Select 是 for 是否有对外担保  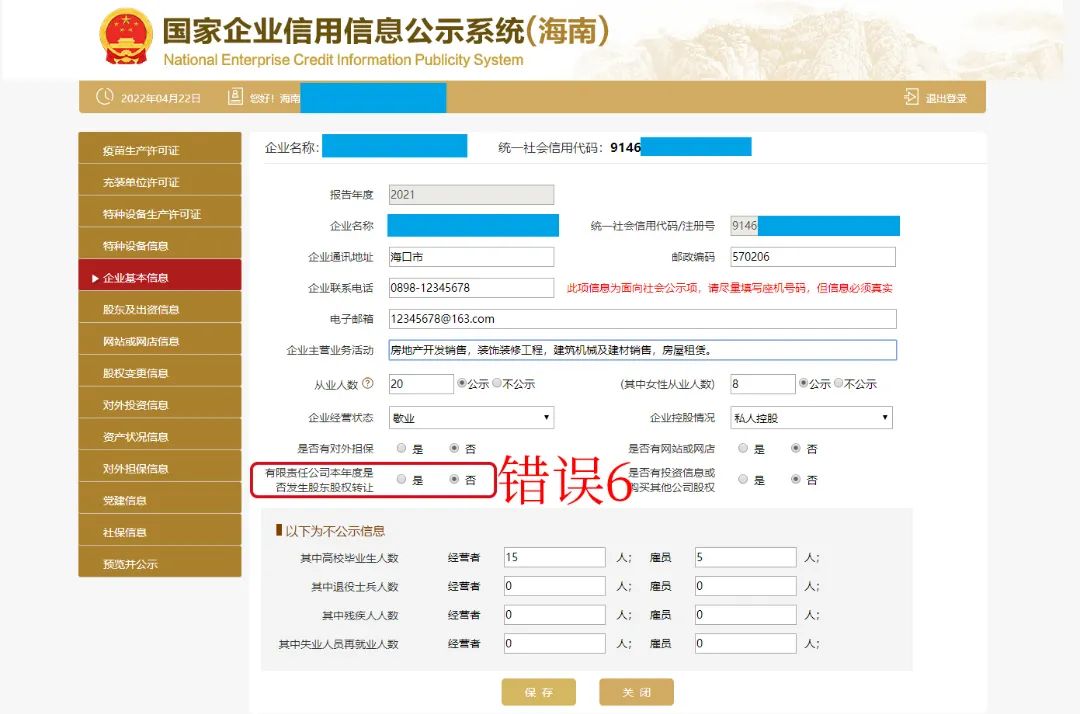pos(401,449)
